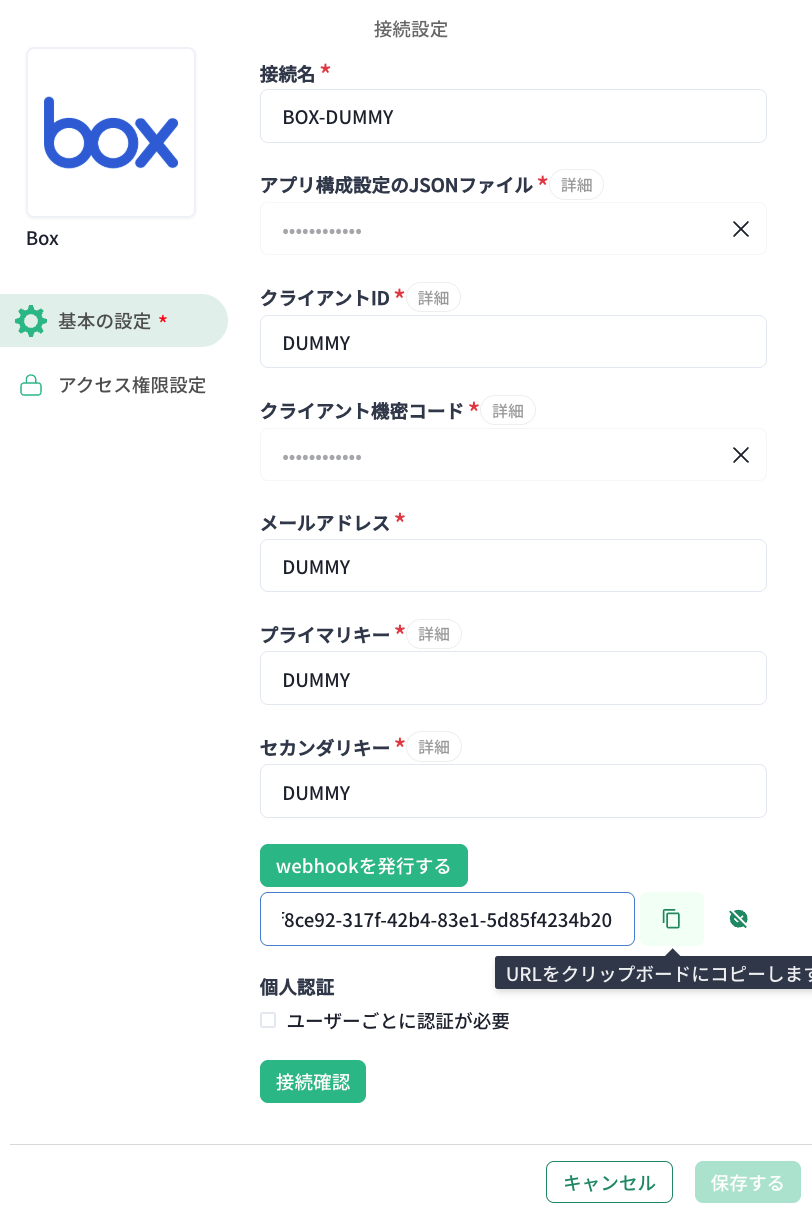Click the メールアドレス input field
Screen dimensions: 812x1210
[513, 566]
